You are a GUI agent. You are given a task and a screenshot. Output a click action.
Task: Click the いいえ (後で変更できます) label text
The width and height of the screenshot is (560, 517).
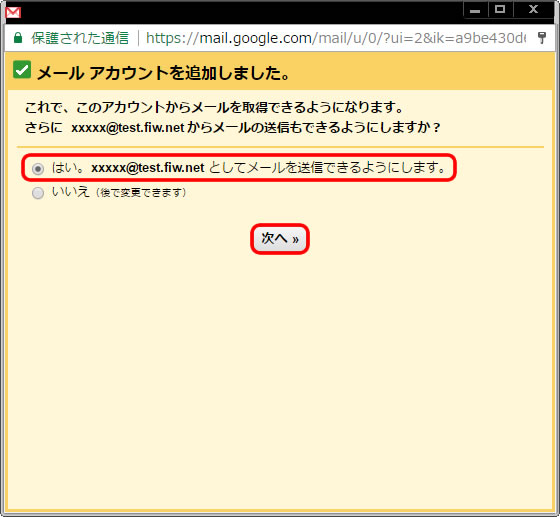tap(119, 192)
